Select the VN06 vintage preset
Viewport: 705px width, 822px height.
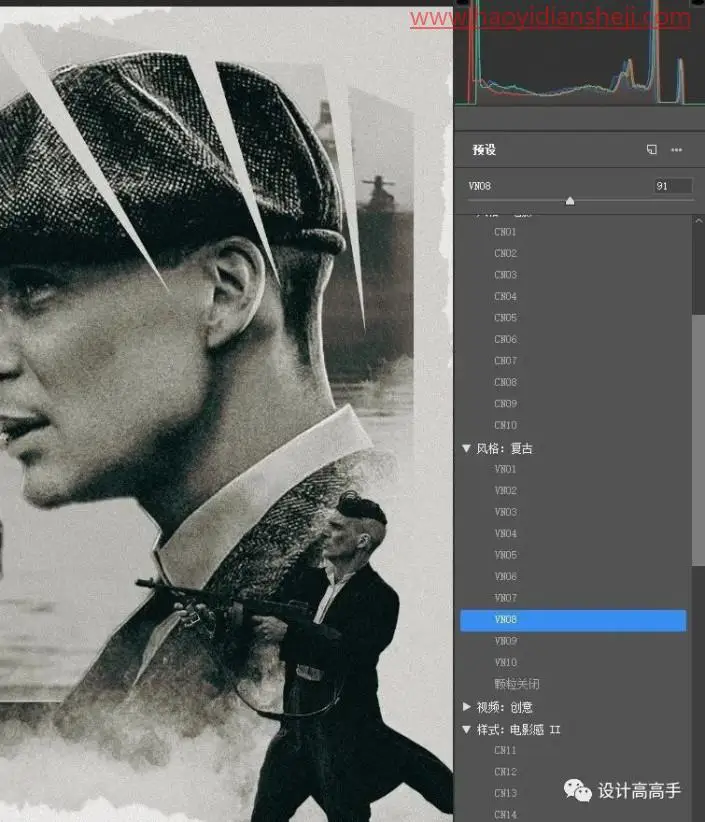click(x=505, y=577)
